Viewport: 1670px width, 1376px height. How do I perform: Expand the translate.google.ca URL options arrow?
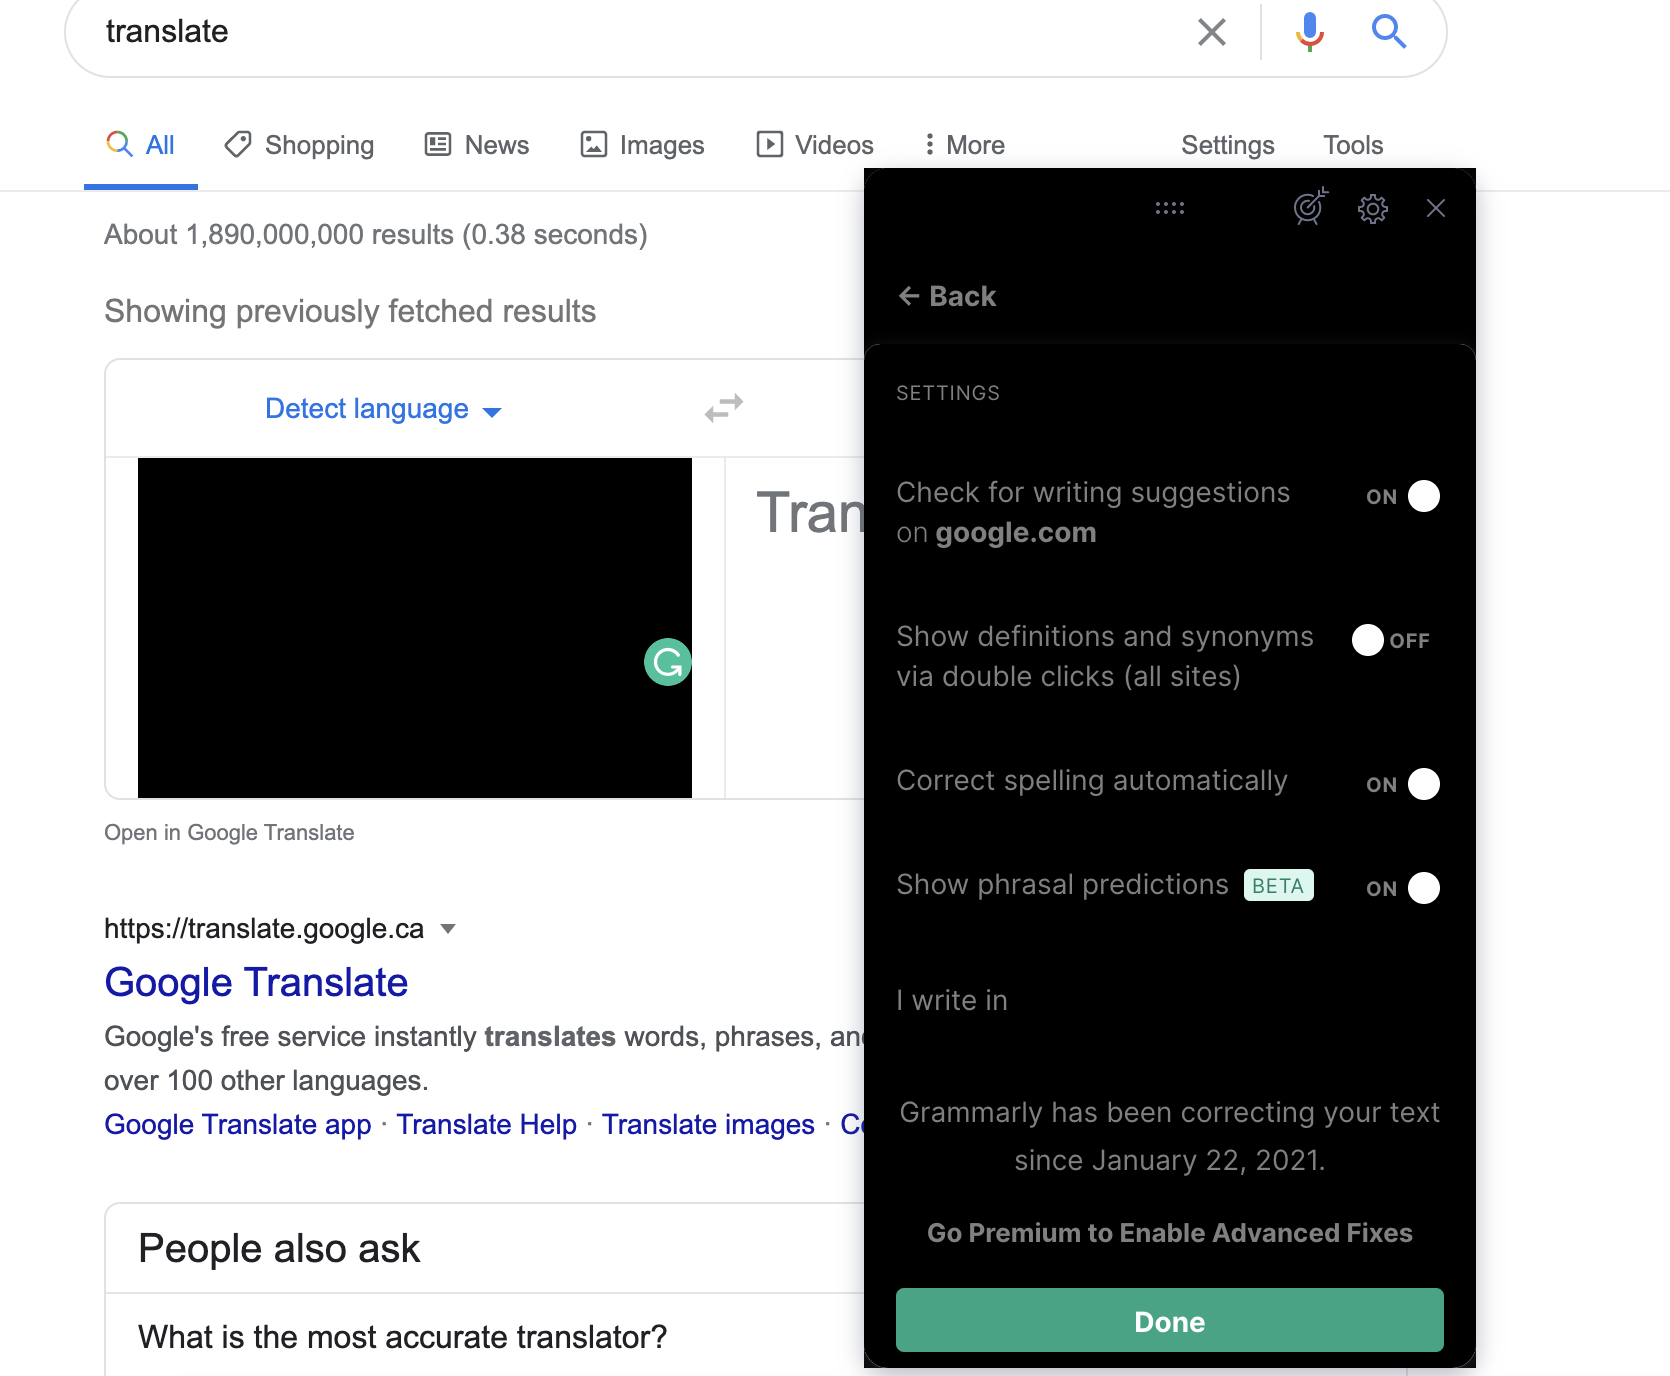(x=447, y=928)
